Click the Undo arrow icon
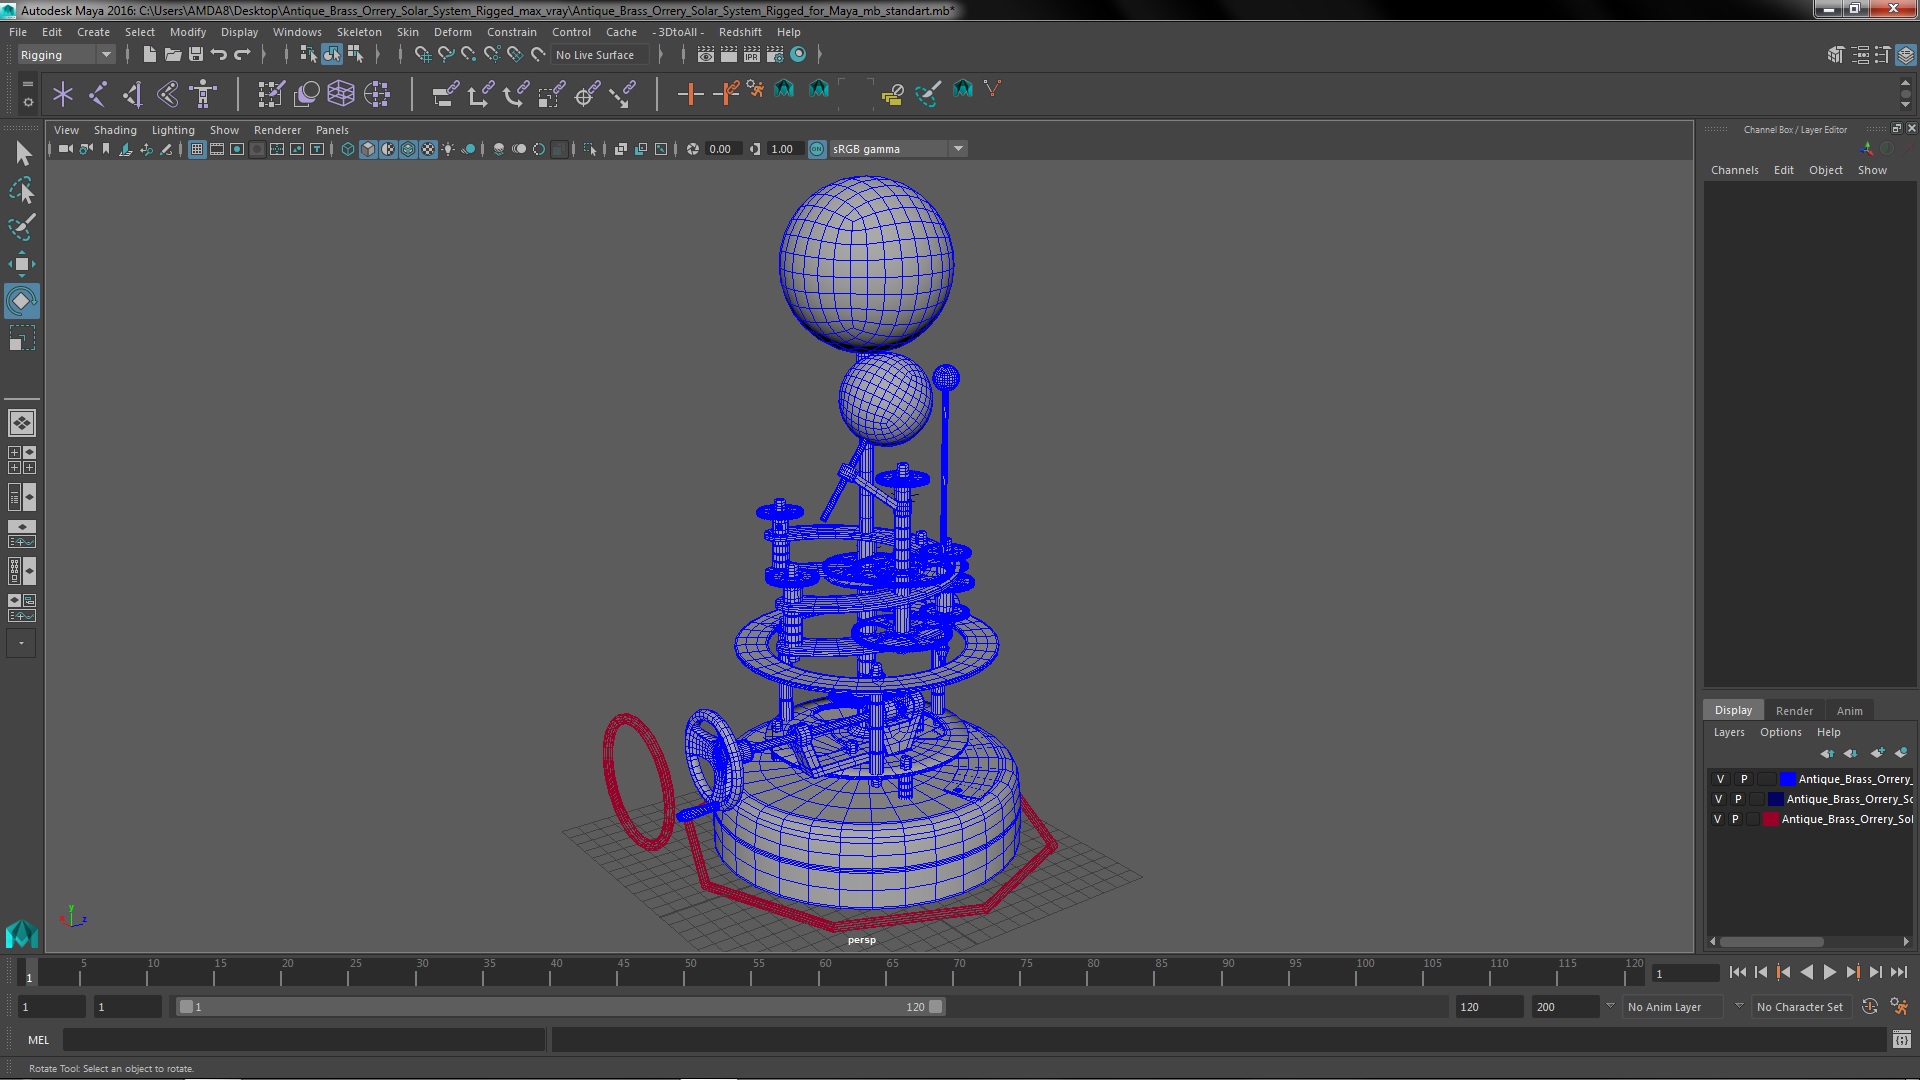 219,55
